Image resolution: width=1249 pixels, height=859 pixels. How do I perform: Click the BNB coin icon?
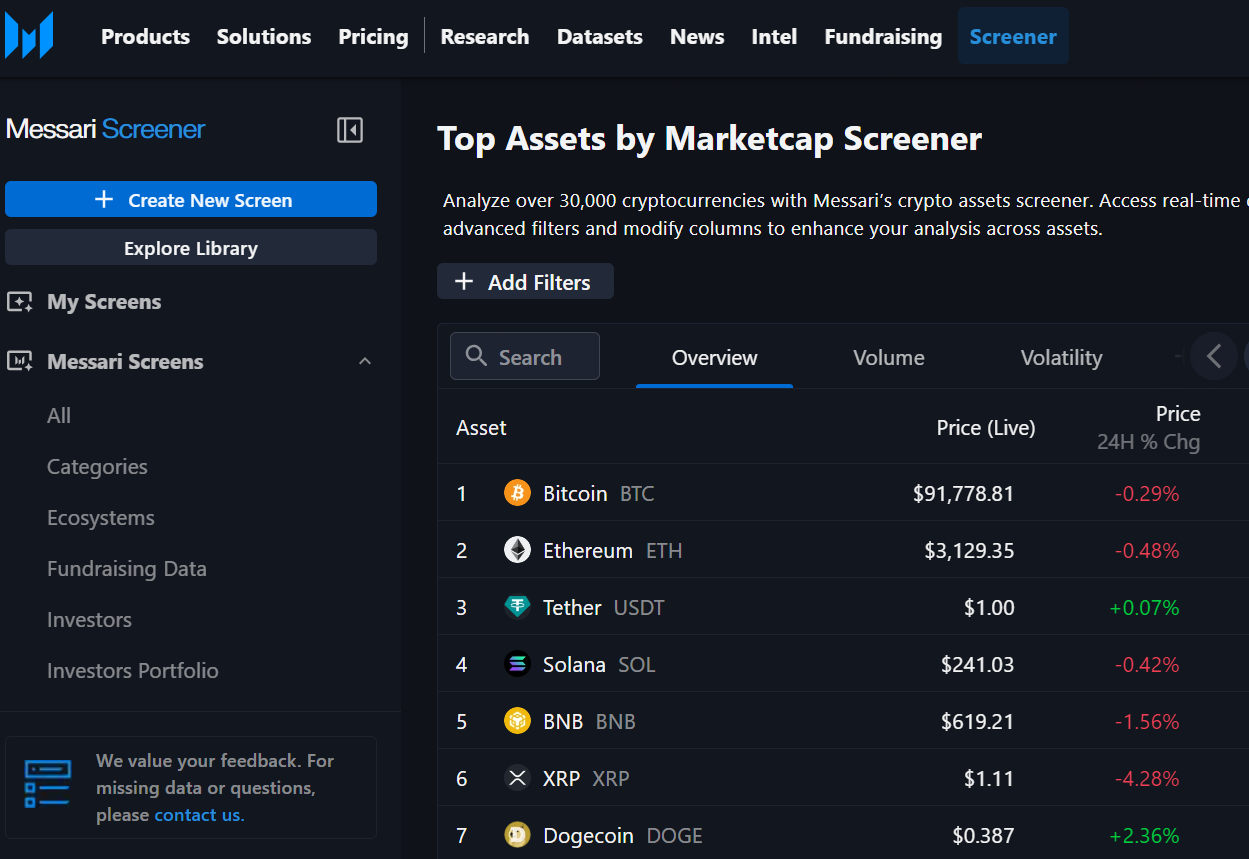point(517,721)
